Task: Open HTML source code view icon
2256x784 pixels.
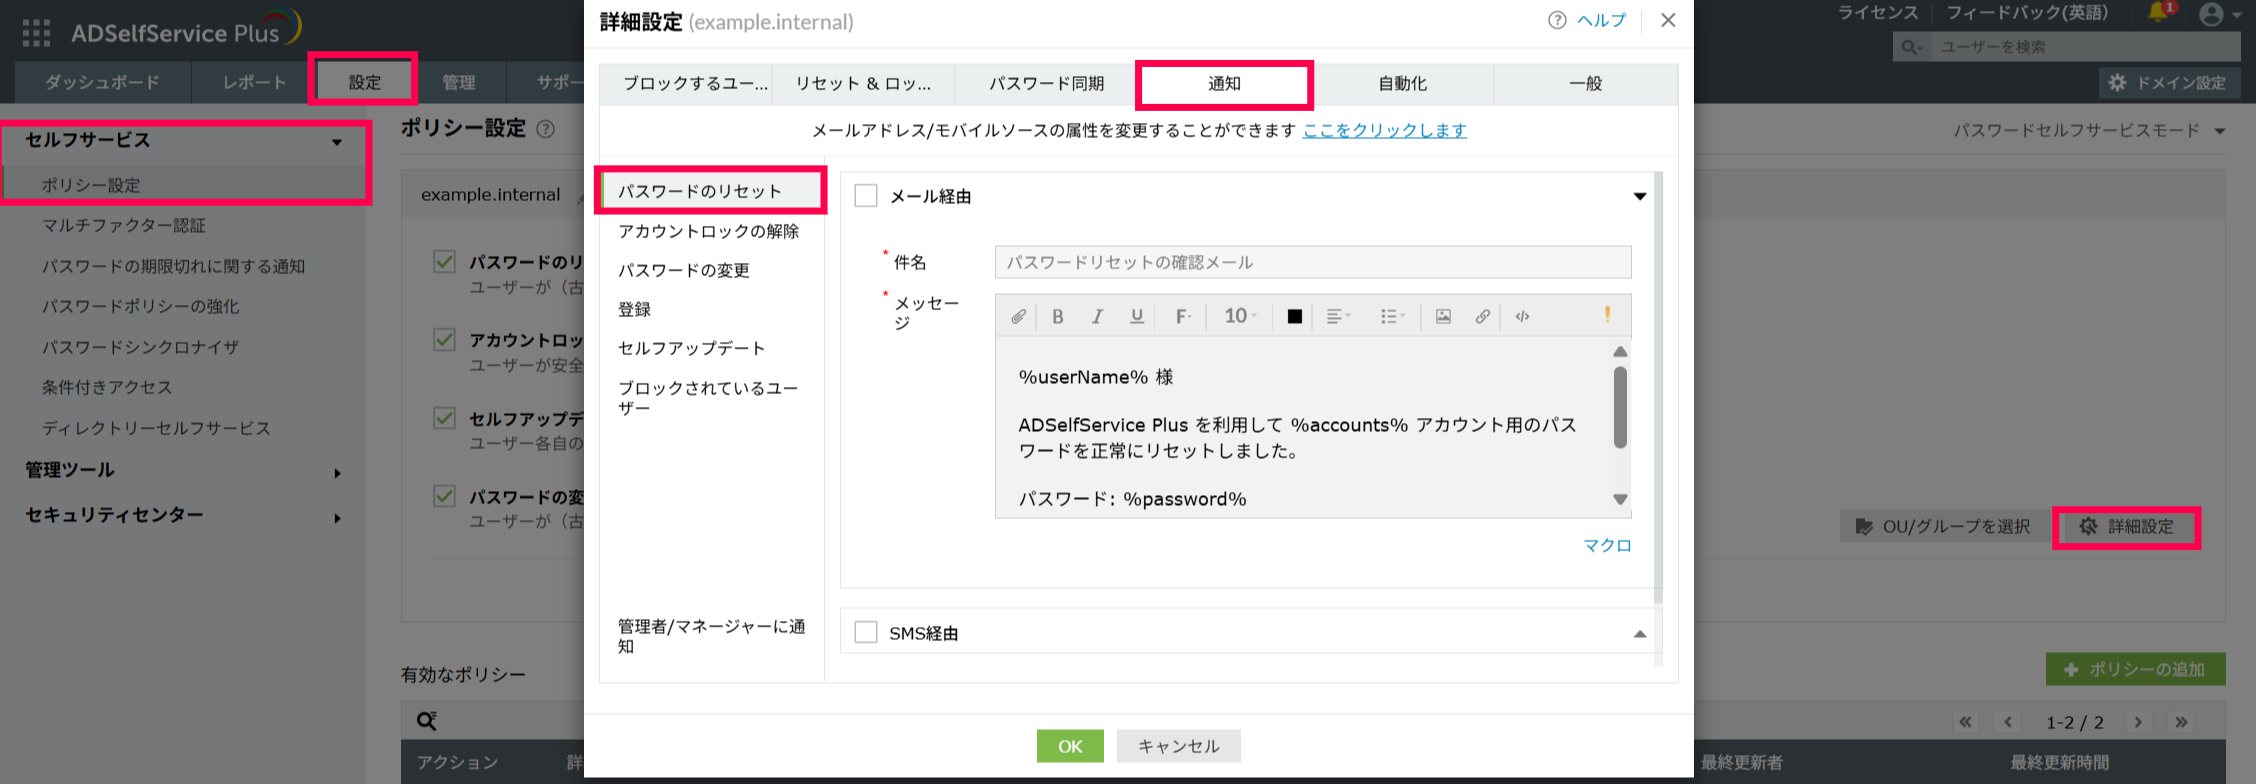Action: click(1522, 317)
